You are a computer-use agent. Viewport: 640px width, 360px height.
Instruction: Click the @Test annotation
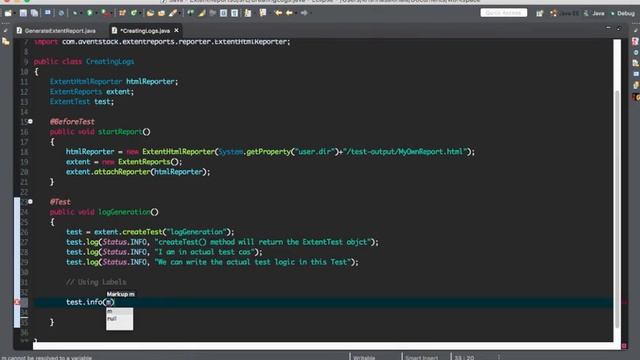[60, 202]
